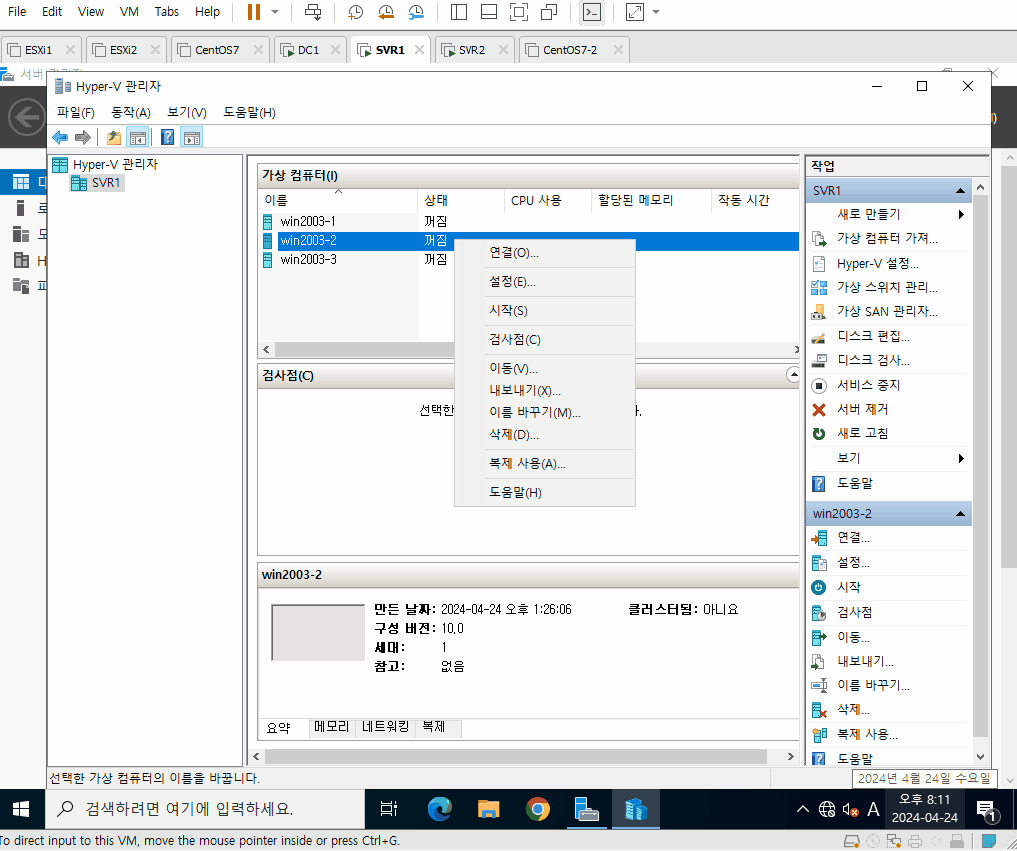Open the taskbar clock and date
This screenshot has width=1017, height=851.
coord(924,809)
